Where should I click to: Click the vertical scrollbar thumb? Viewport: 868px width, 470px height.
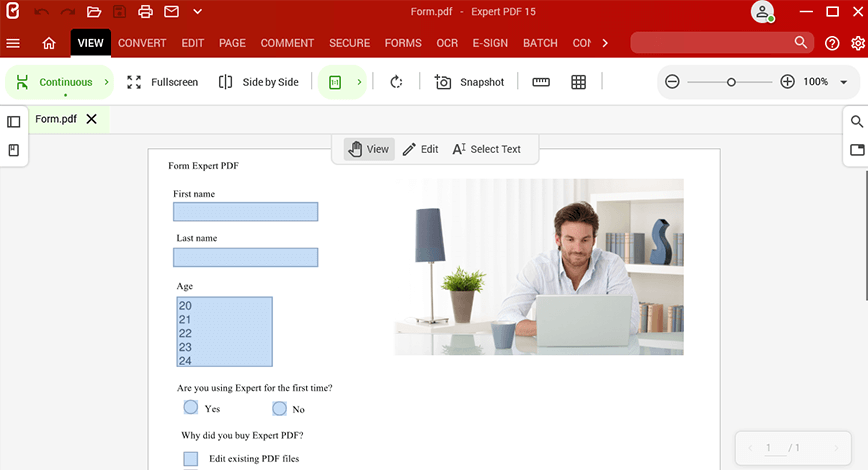866,236
